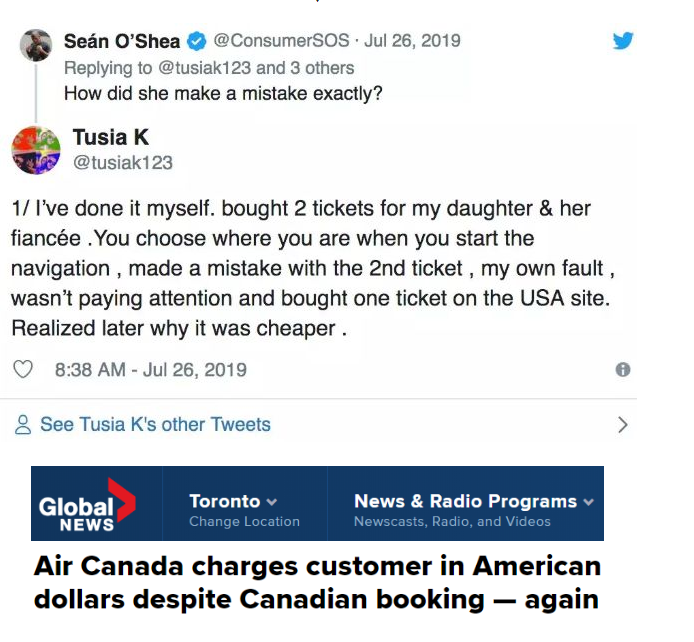Open the Air Canada charges customer headline
Image resolution: width=694 pixels, height=642 pixels.
317,583
